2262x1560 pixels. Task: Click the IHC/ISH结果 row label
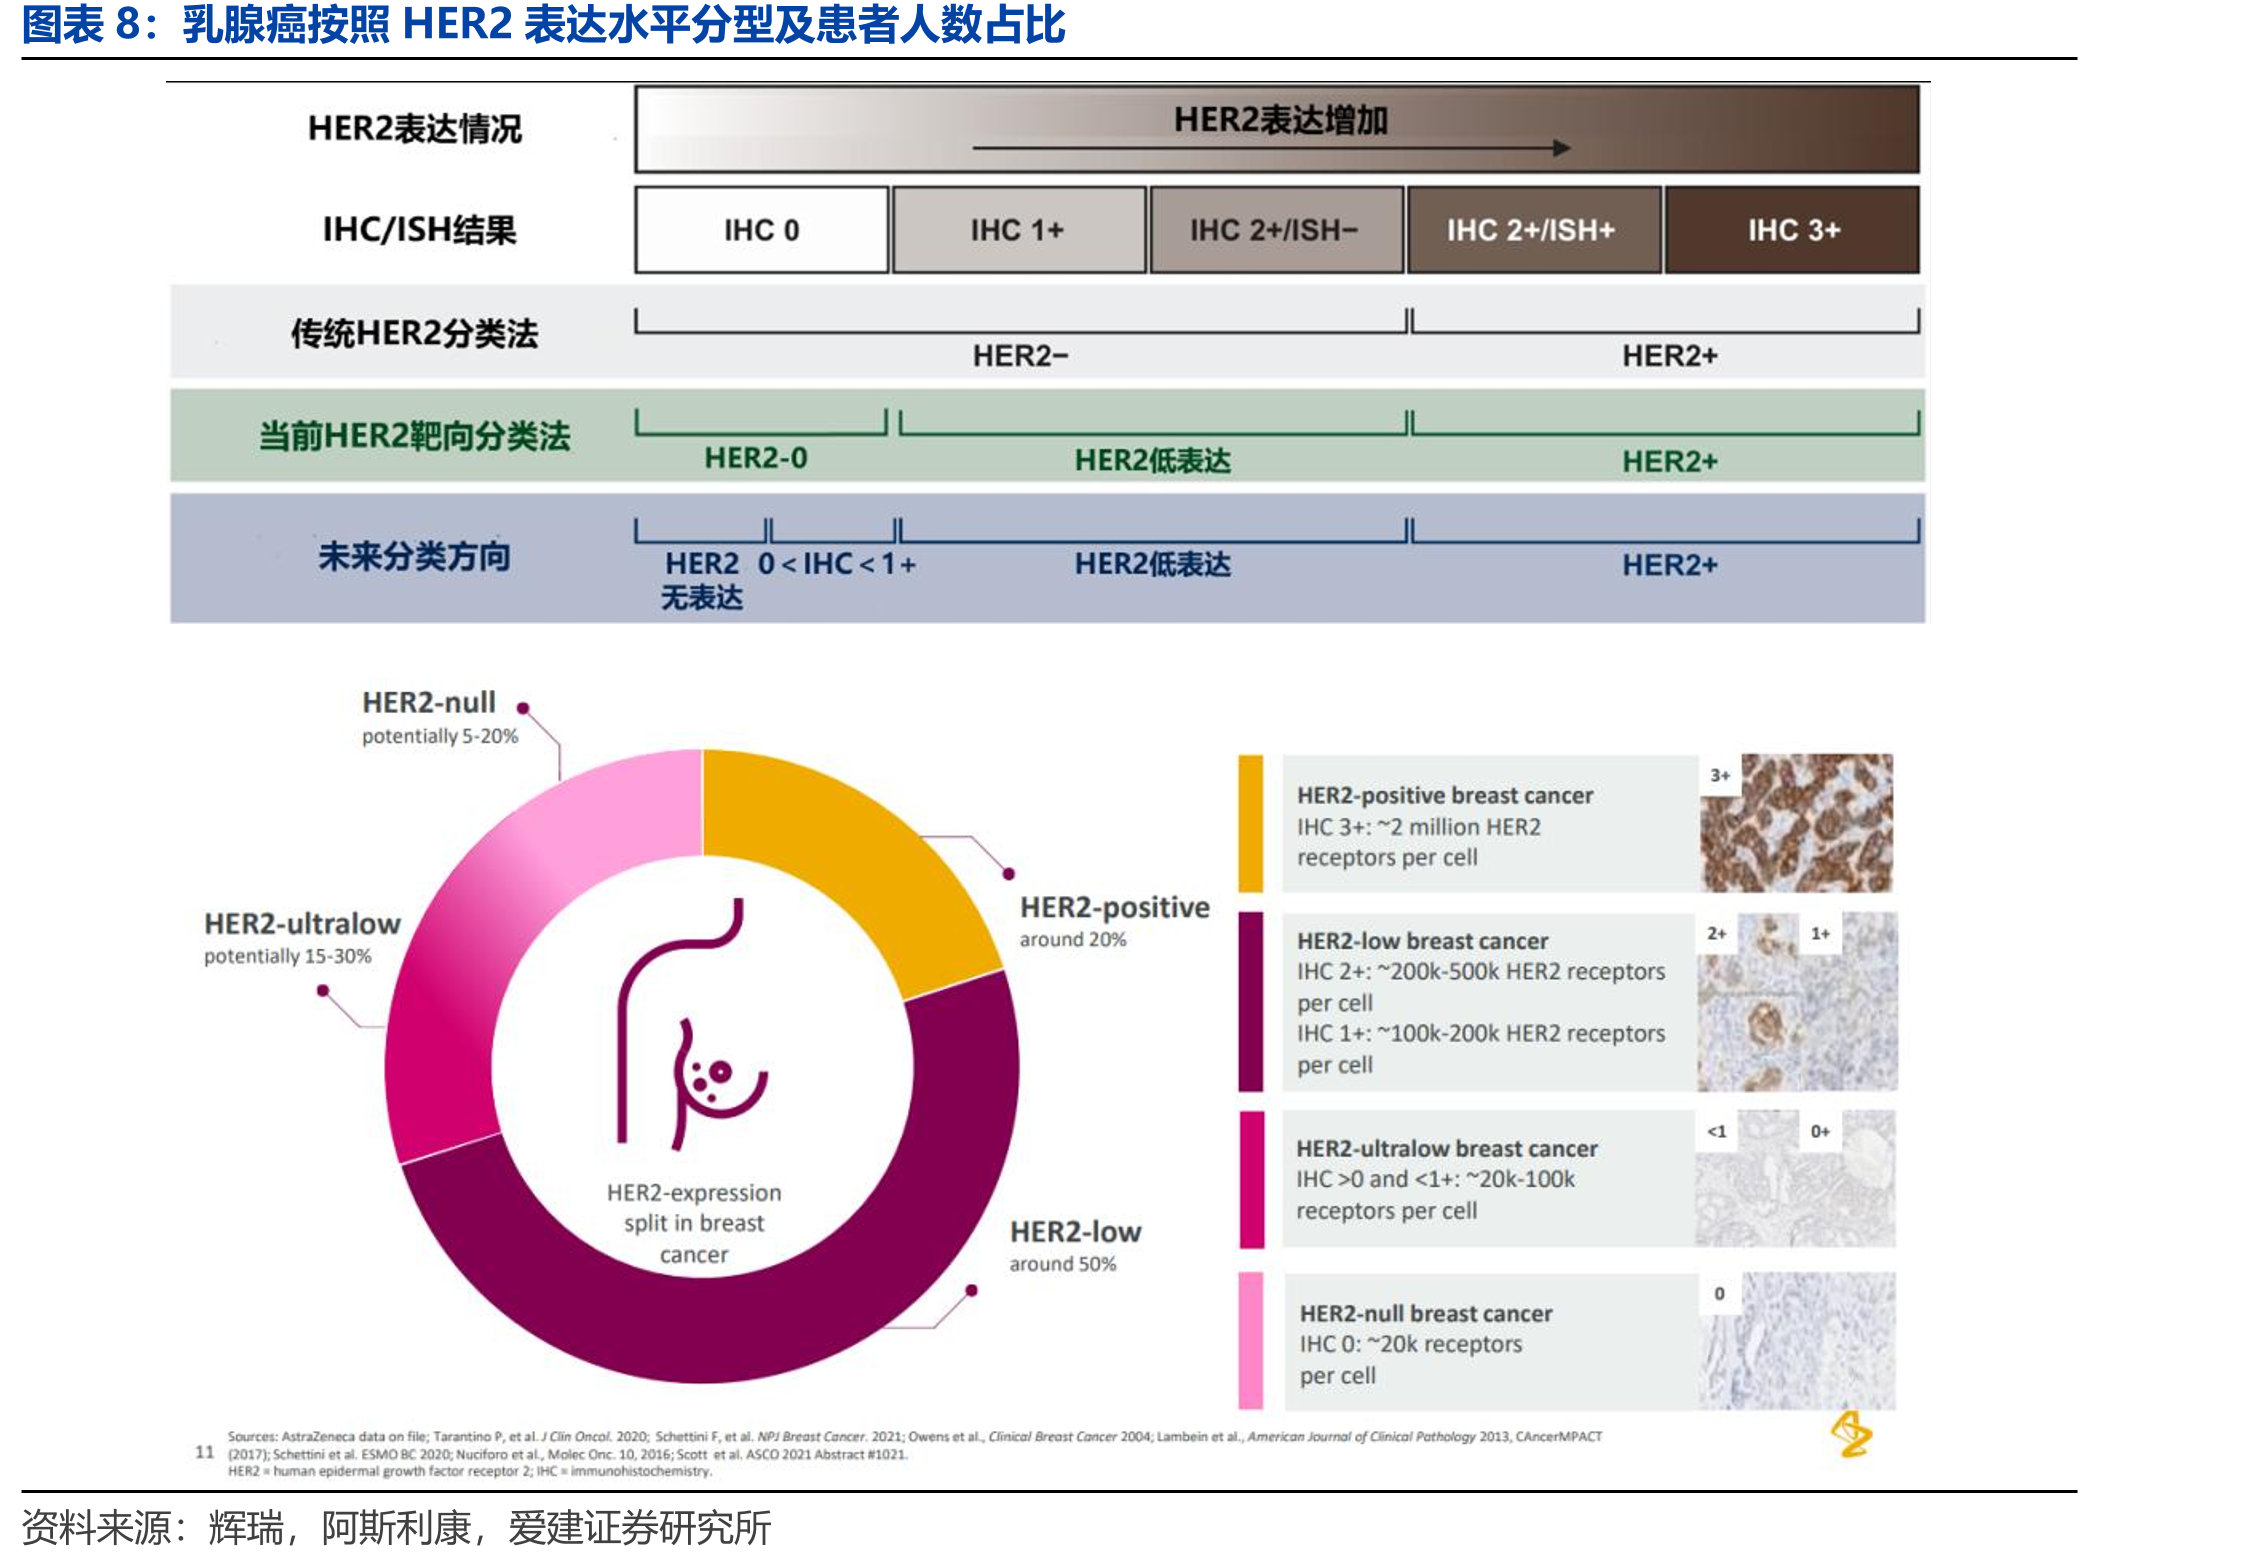[419, 230]
